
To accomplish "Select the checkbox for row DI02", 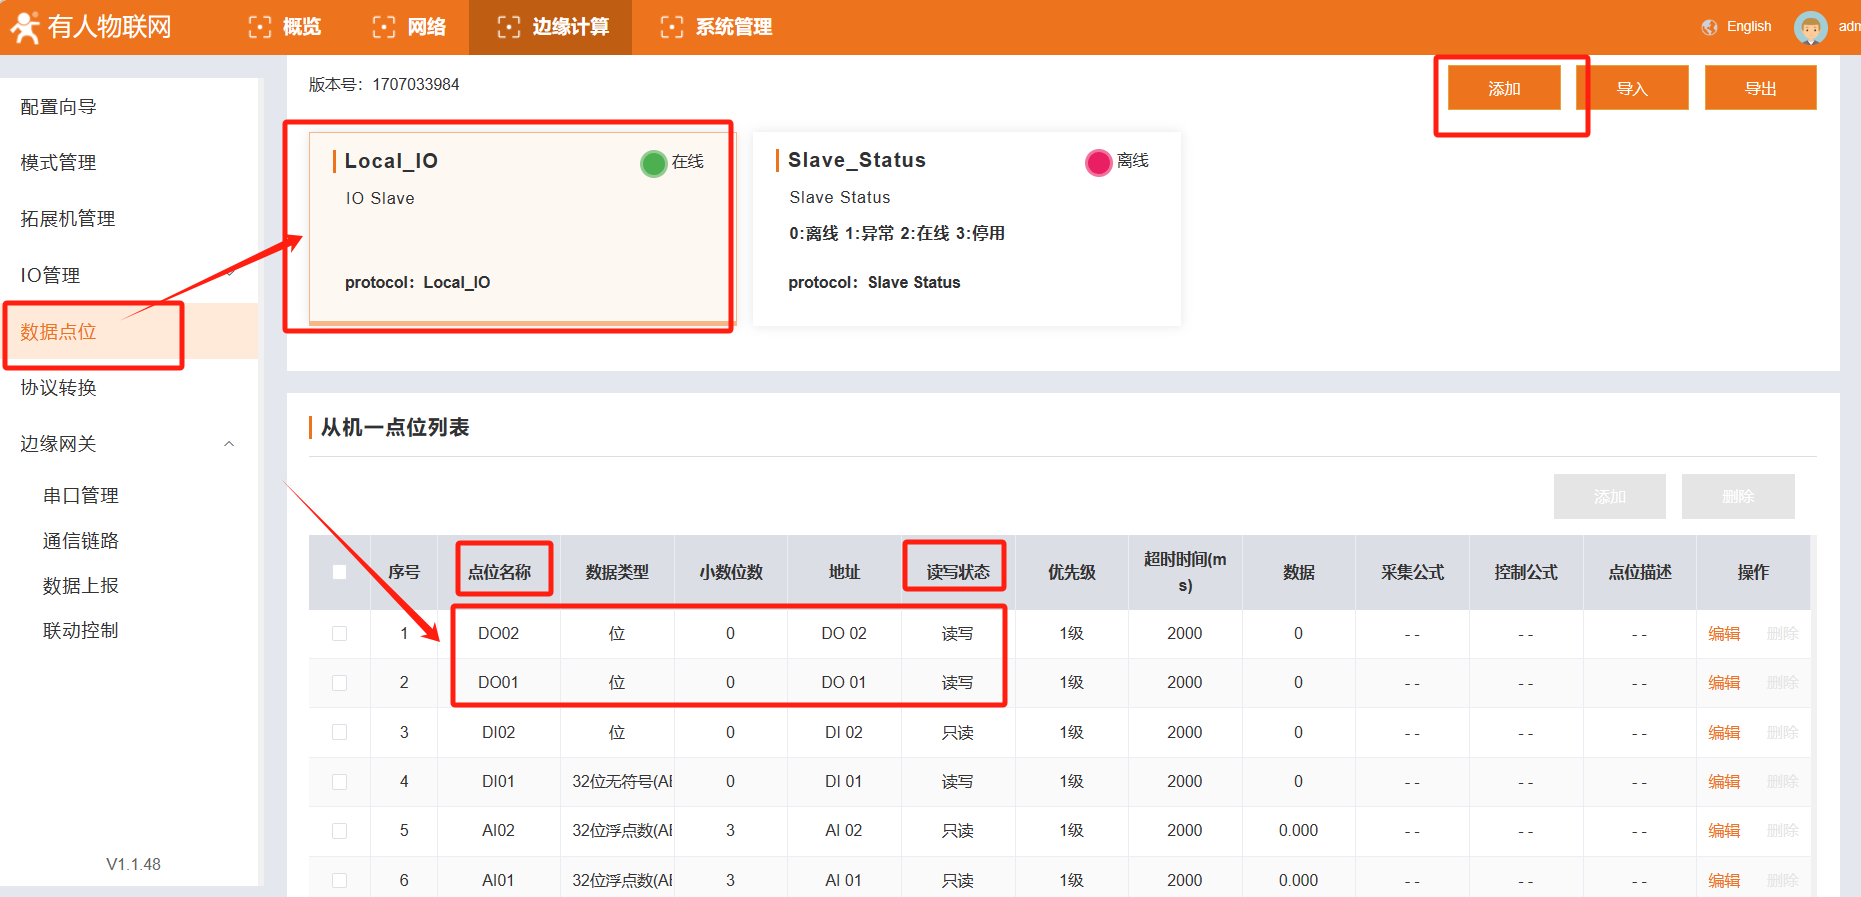I will (x=340, y=732).
